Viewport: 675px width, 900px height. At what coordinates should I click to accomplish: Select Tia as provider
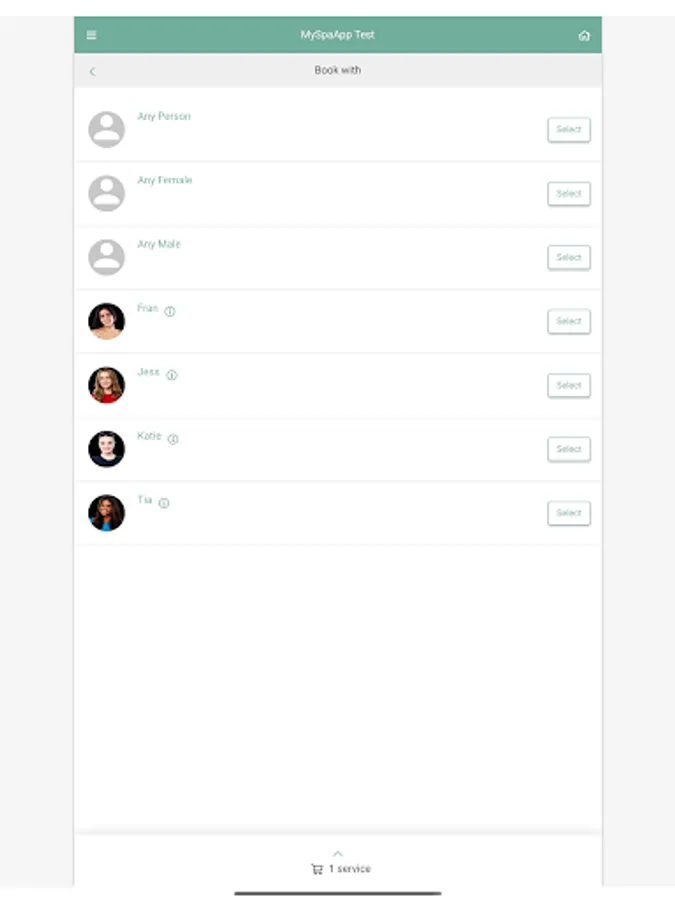point(568,513)
